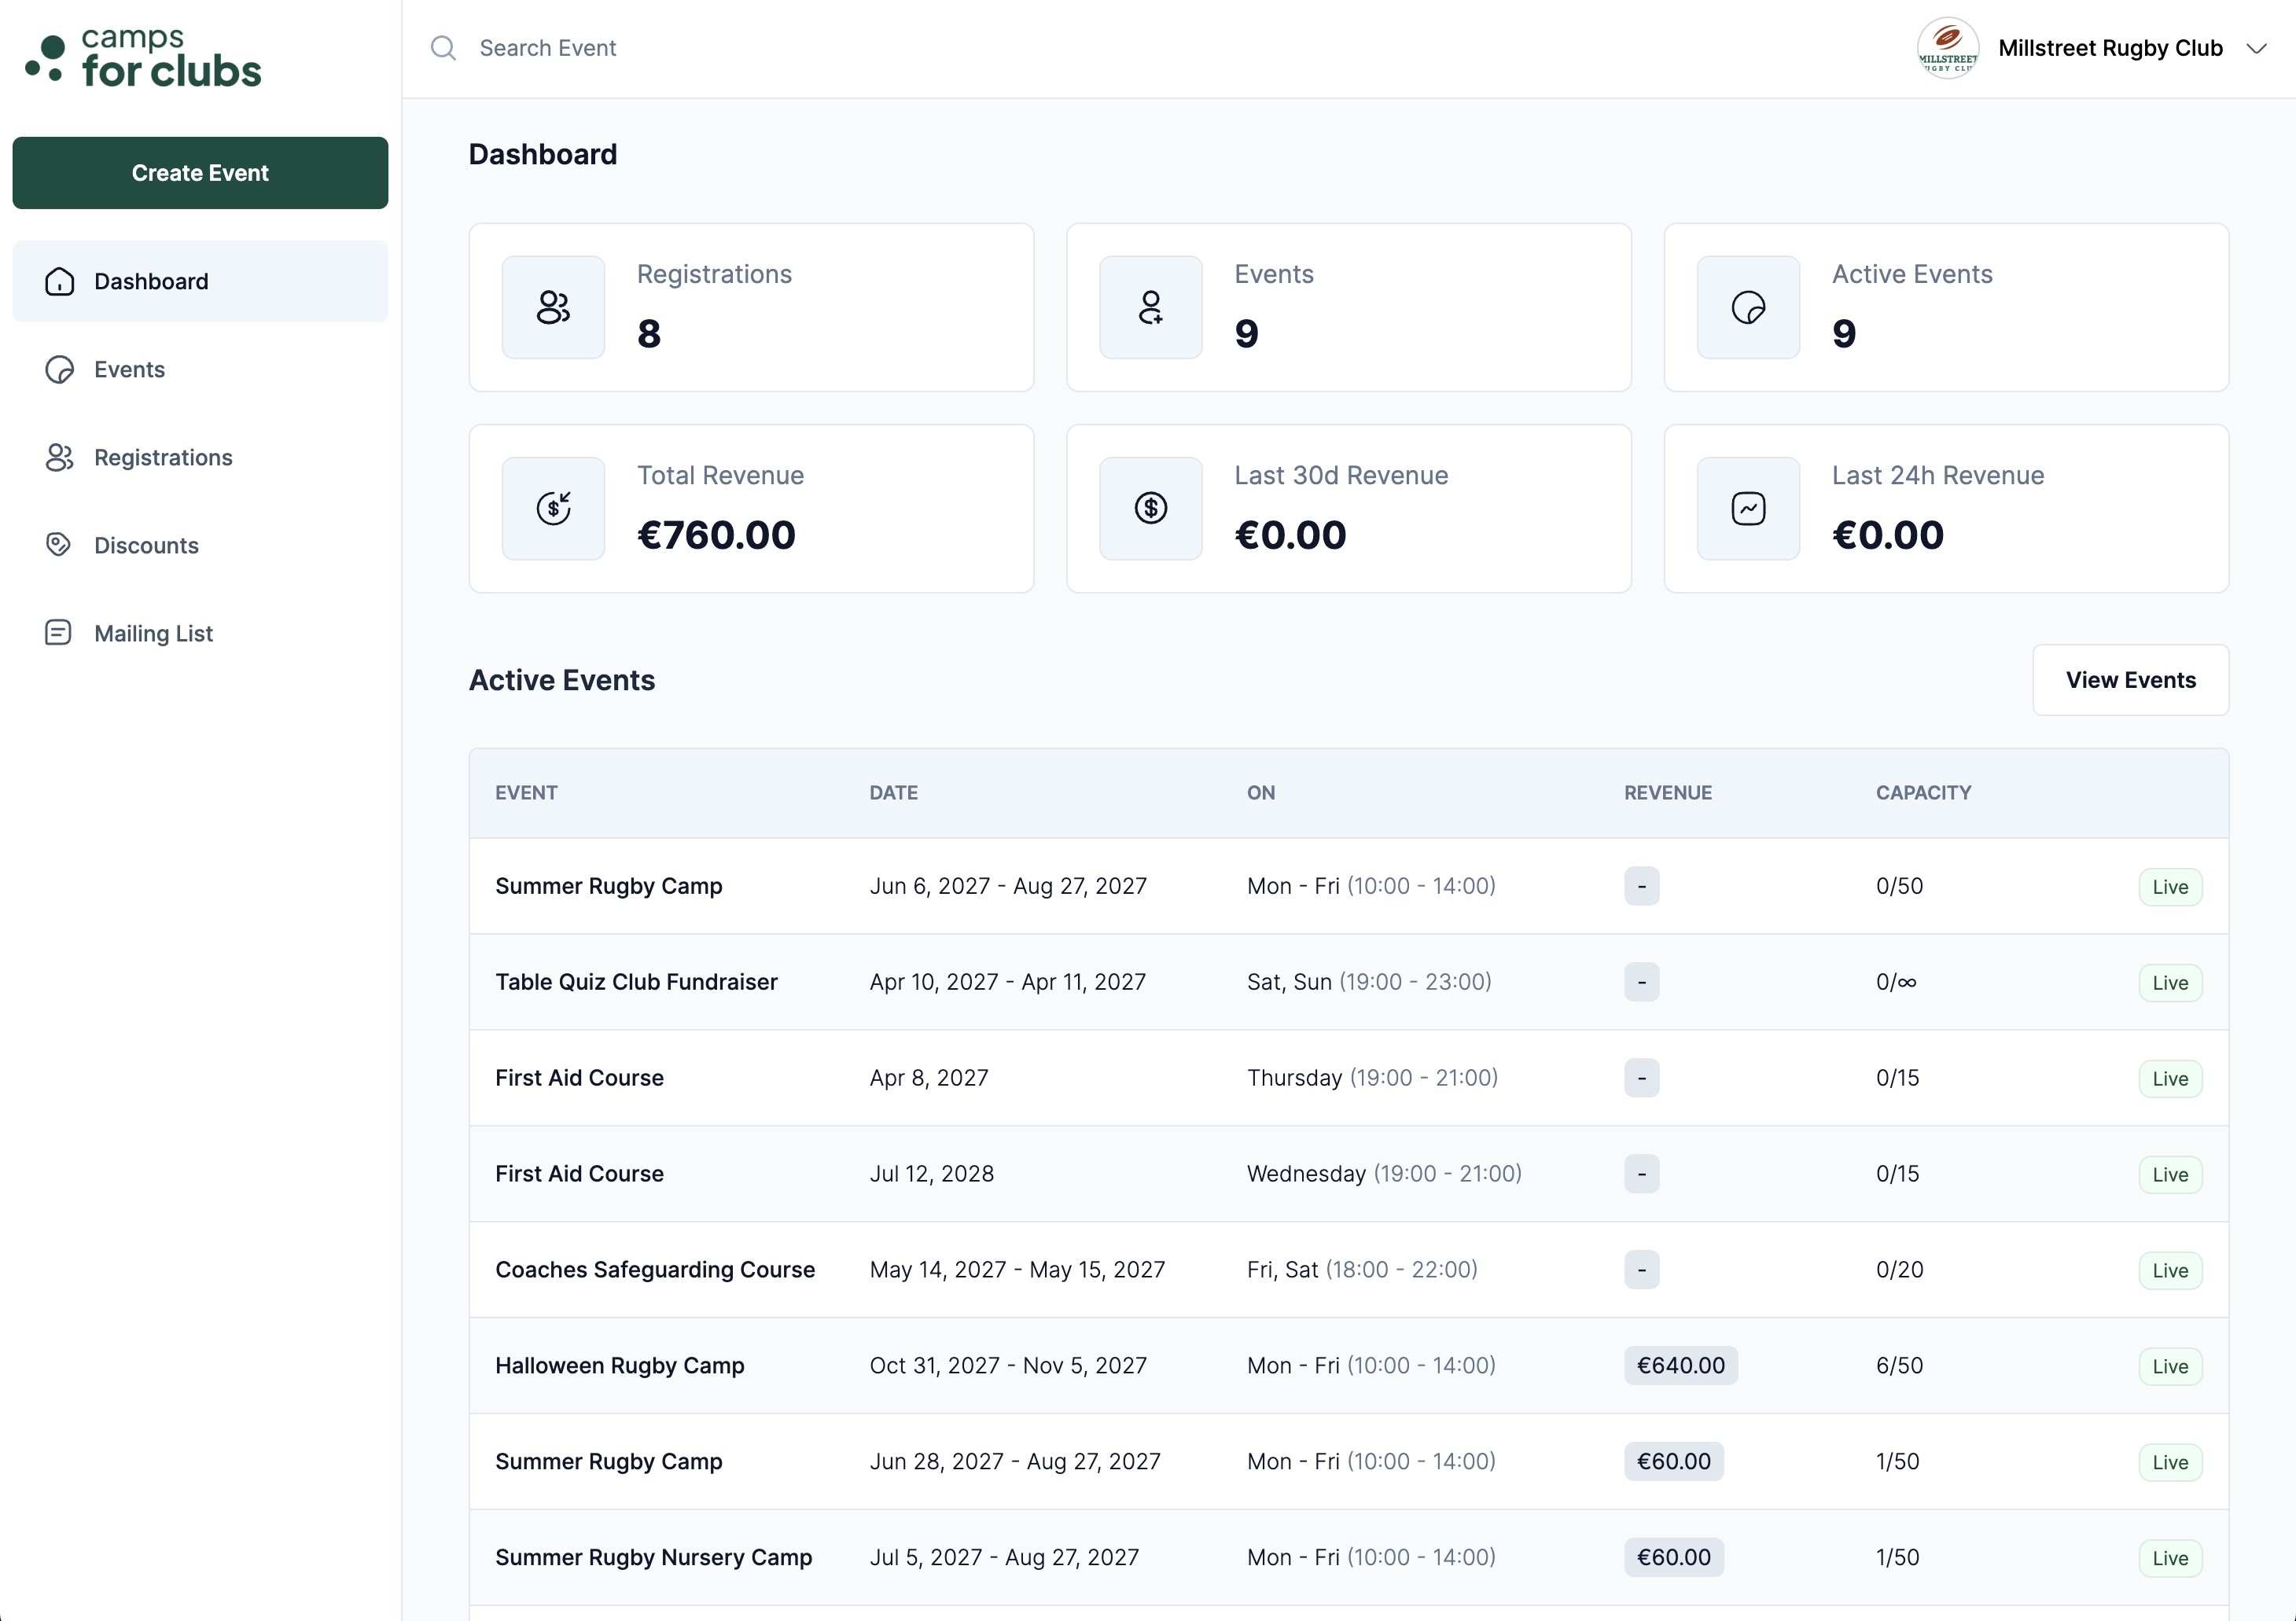Click the CAPACITY column header
This screenshot has height=1621, width=2296.
click(1923, 793)
